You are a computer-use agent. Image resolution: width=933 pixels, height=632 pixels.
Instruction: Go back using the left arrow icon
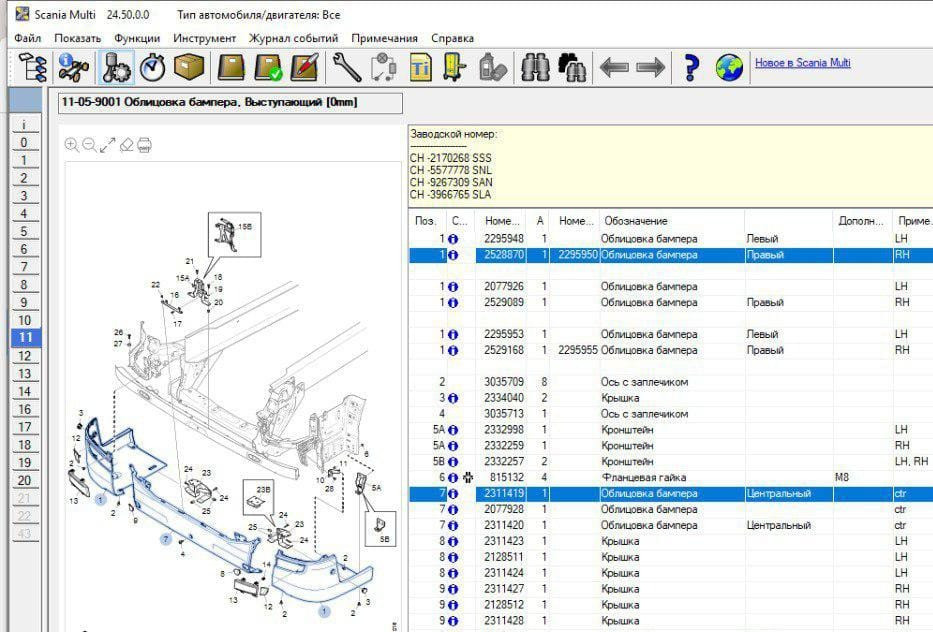[x=613, y=68]
